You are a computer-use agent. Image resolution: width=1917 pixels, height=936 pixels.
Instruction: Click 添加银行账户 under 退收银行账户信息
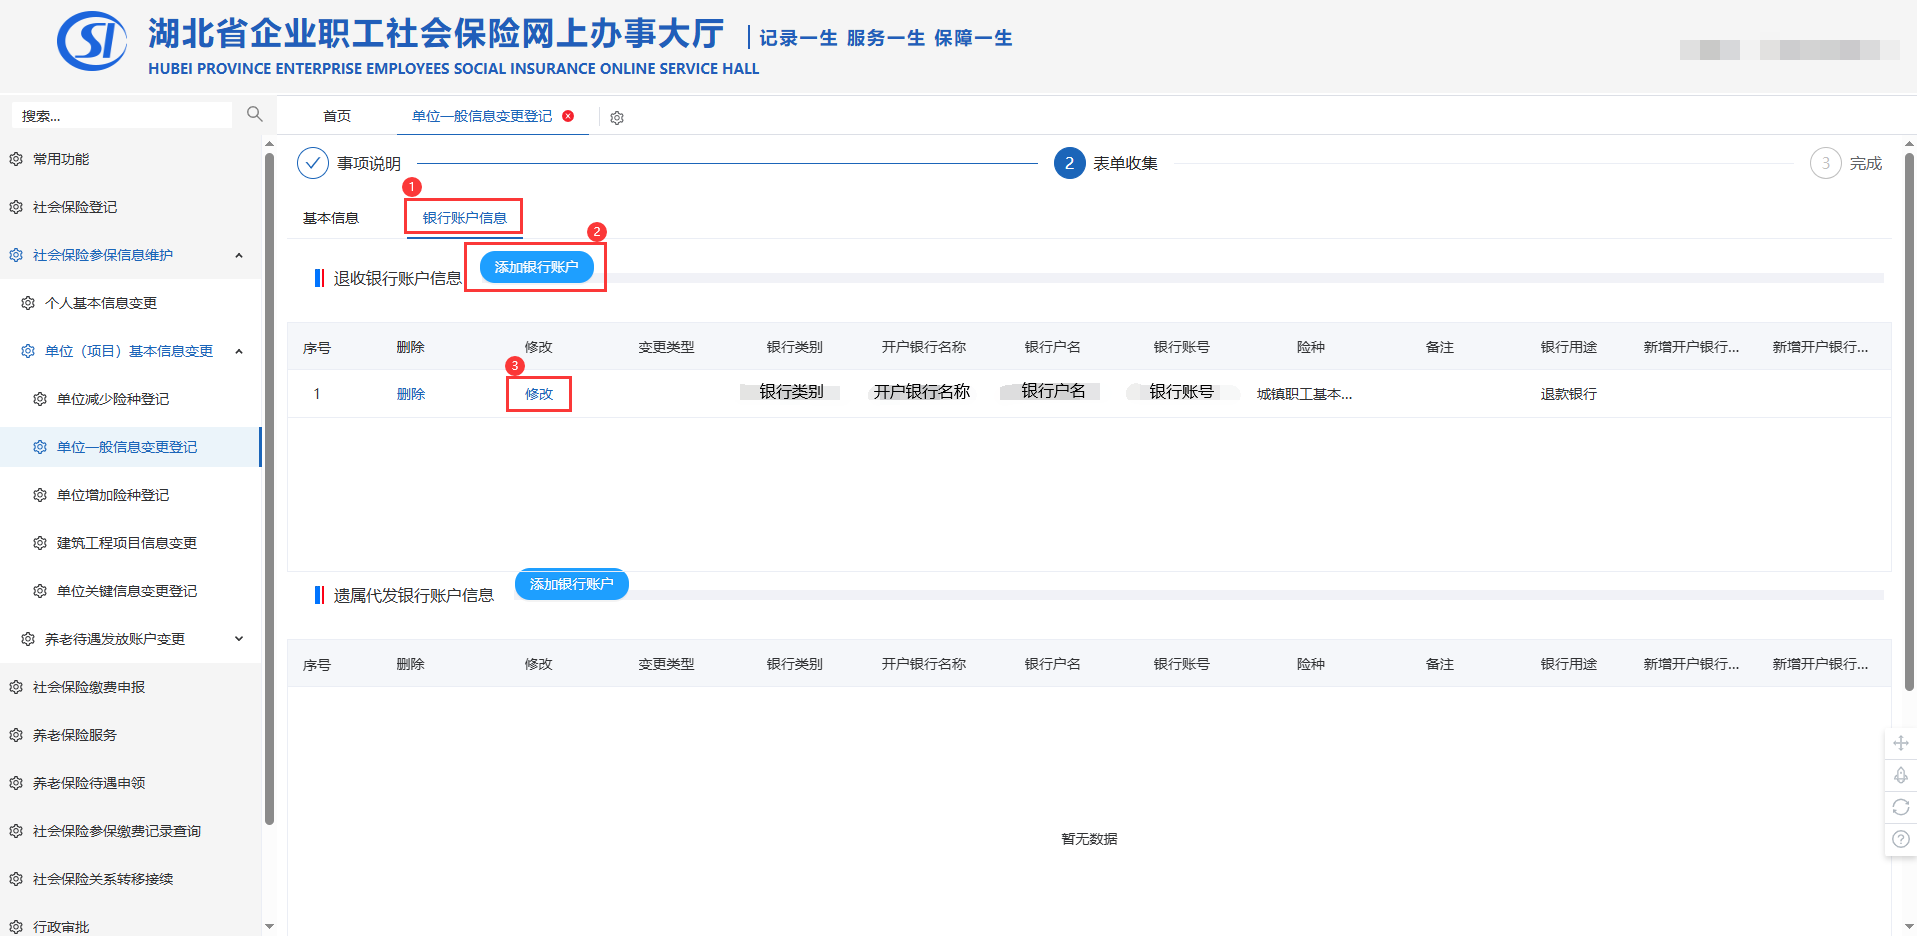536,267
